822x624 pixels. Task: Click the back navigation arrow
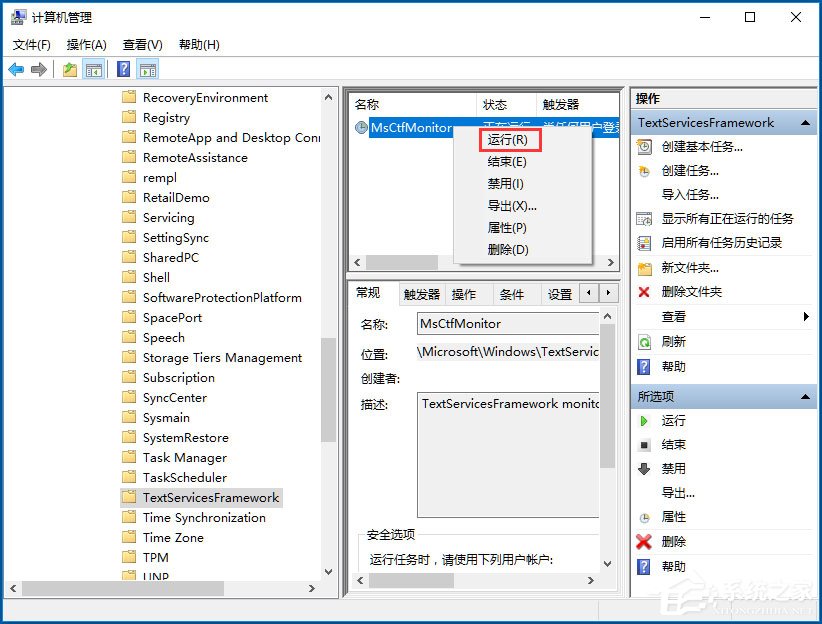(x=17, y=69)
